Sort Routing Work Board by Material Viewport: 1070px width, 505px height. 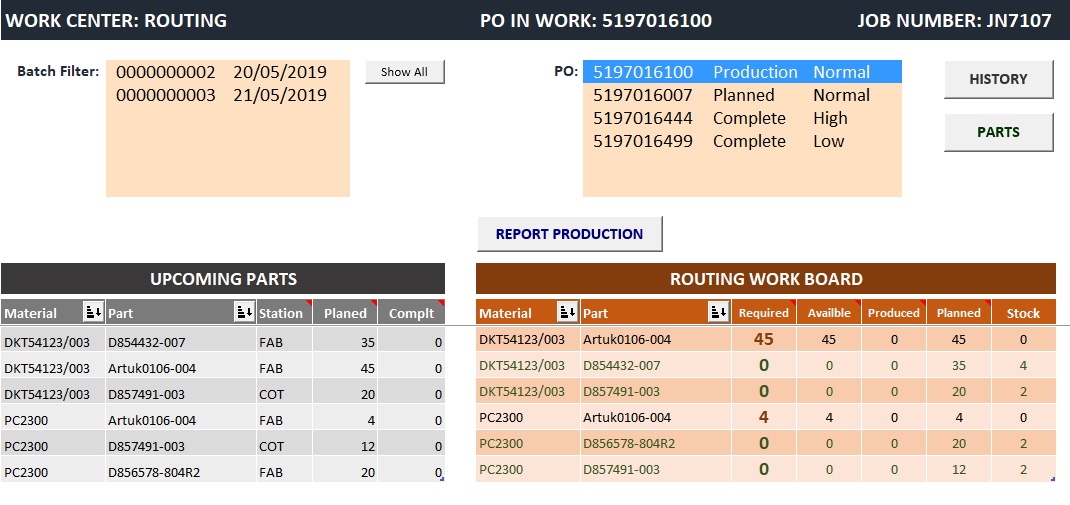[568, 313]
